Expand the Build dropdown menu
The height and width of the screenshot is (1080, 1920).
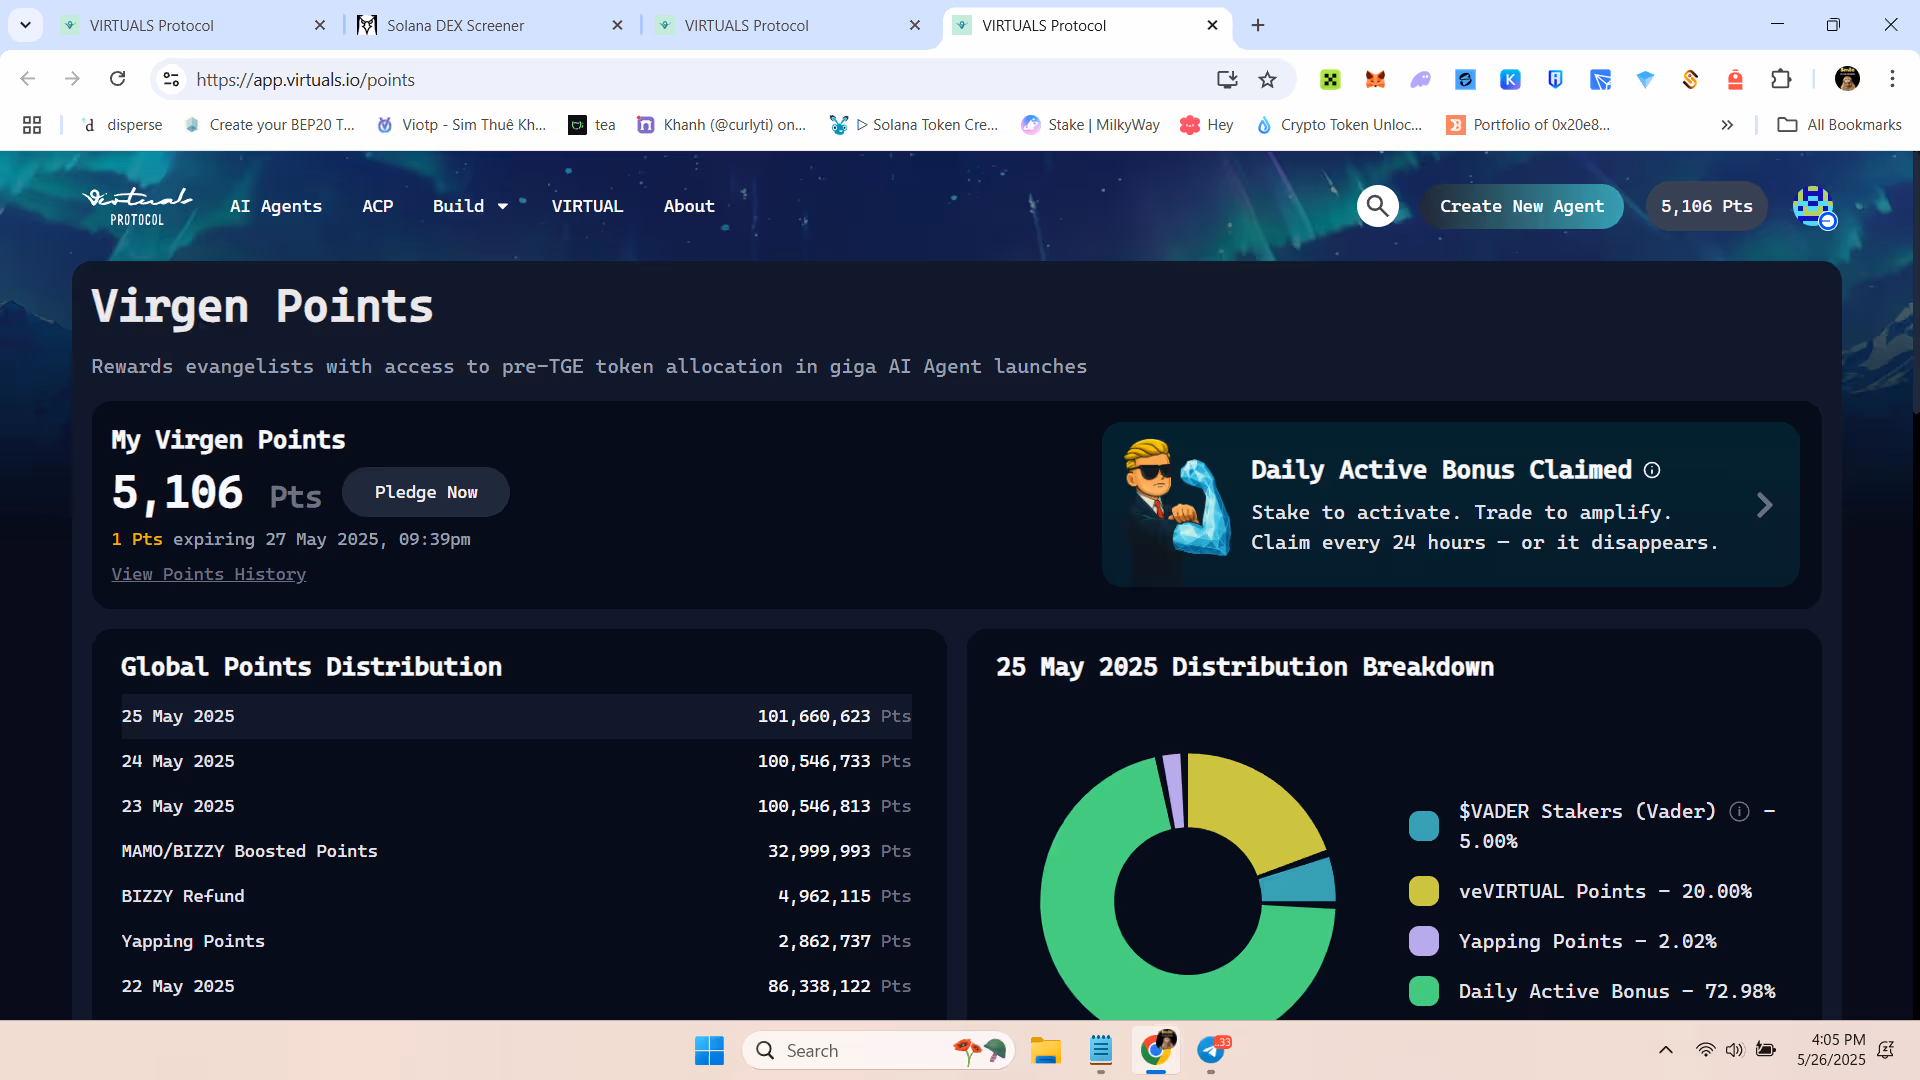pyautogui.click(x=470, y=206)
